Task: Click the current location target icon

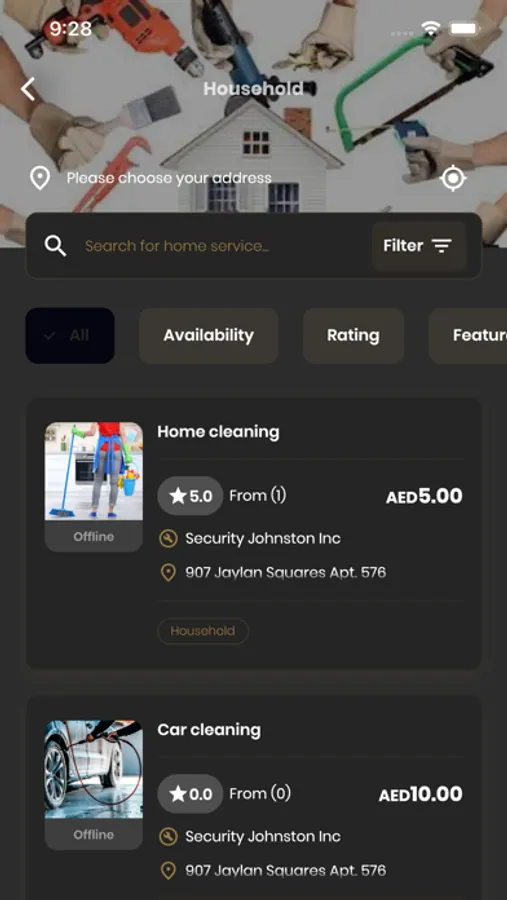Action: 452,178
